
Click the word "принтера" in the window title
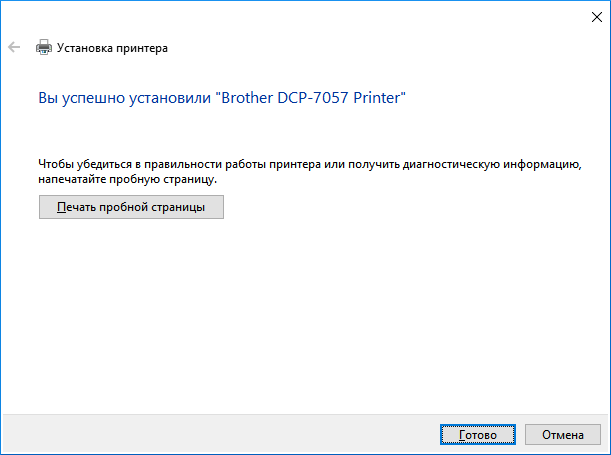pos(142,47)
